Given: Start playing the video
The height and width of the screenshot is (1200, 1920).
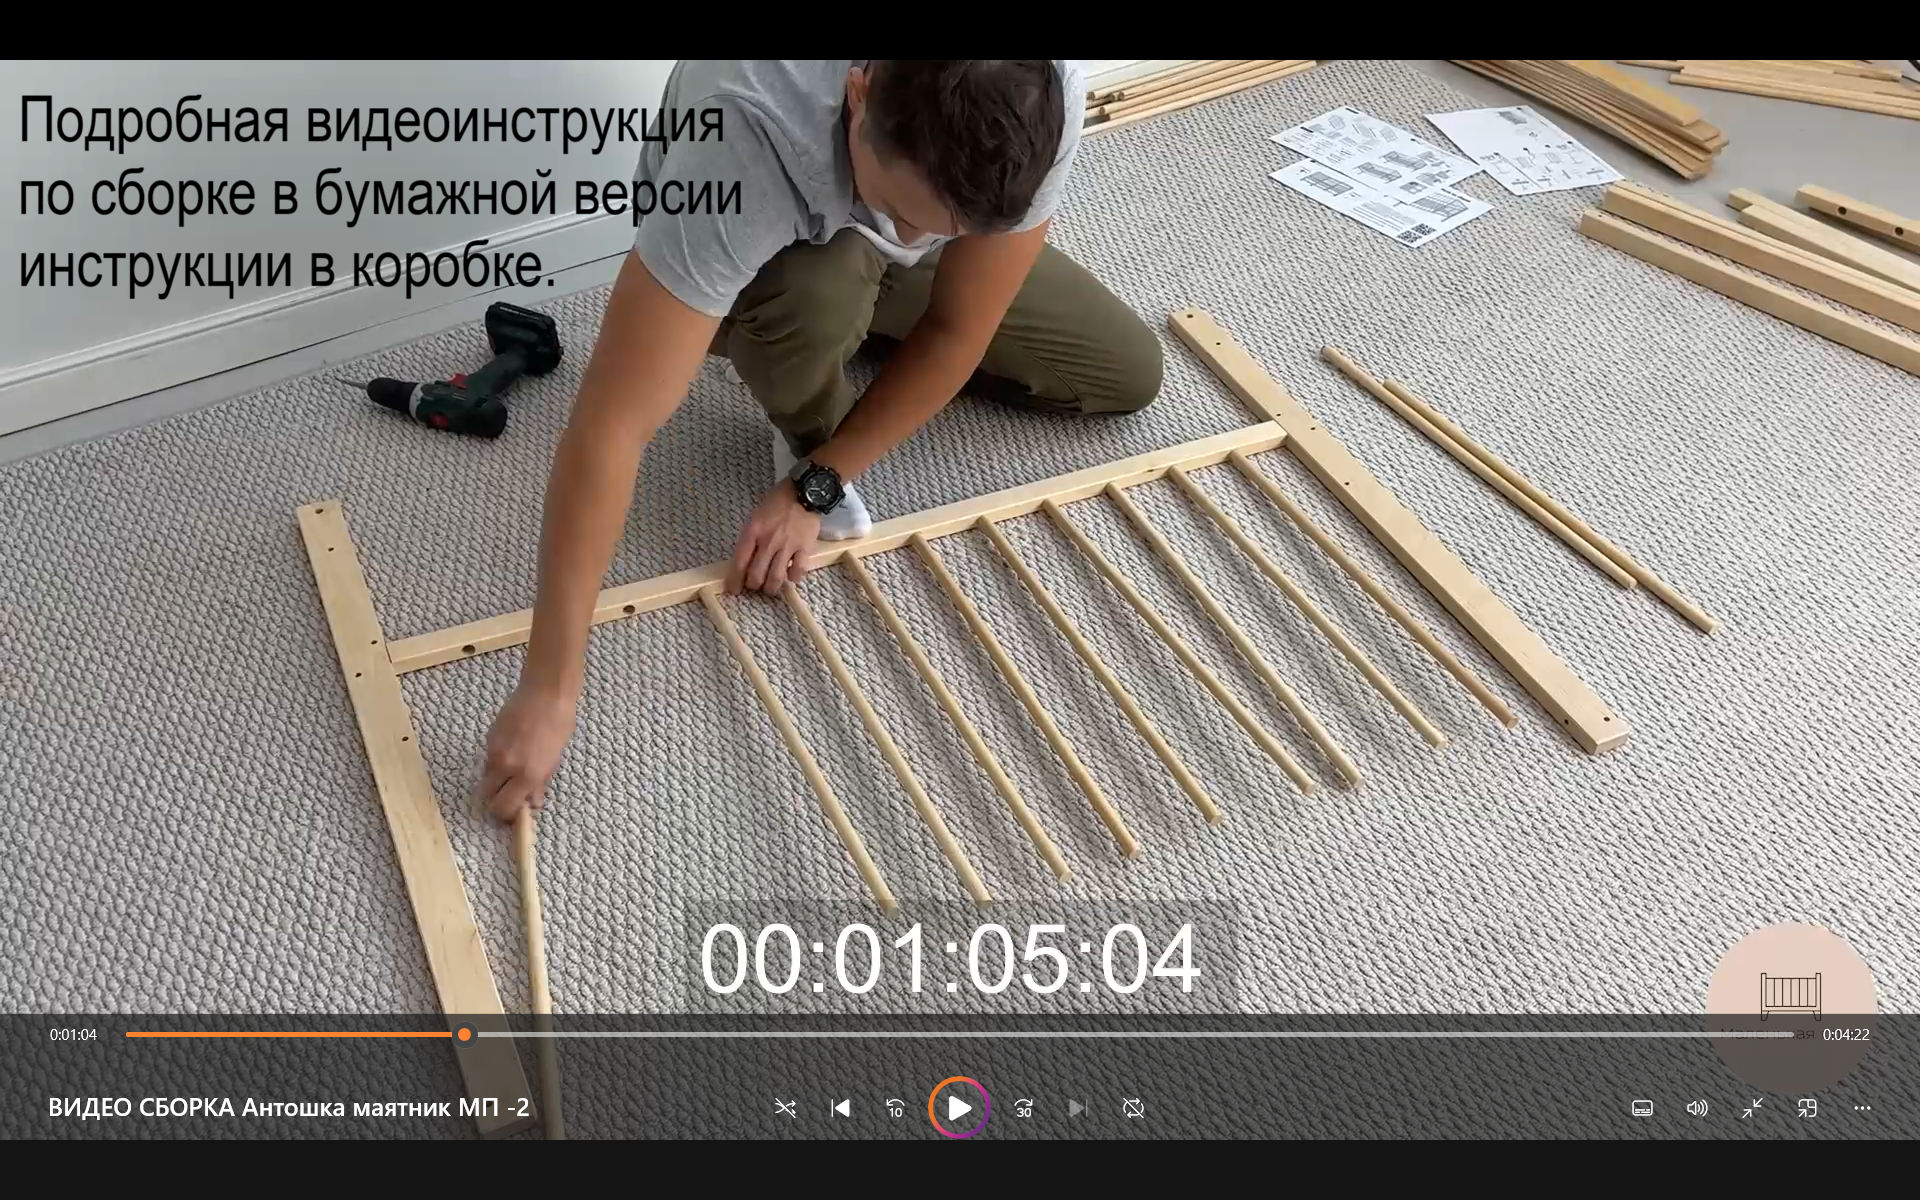Looking at the screenshot, I should 959,1108.
